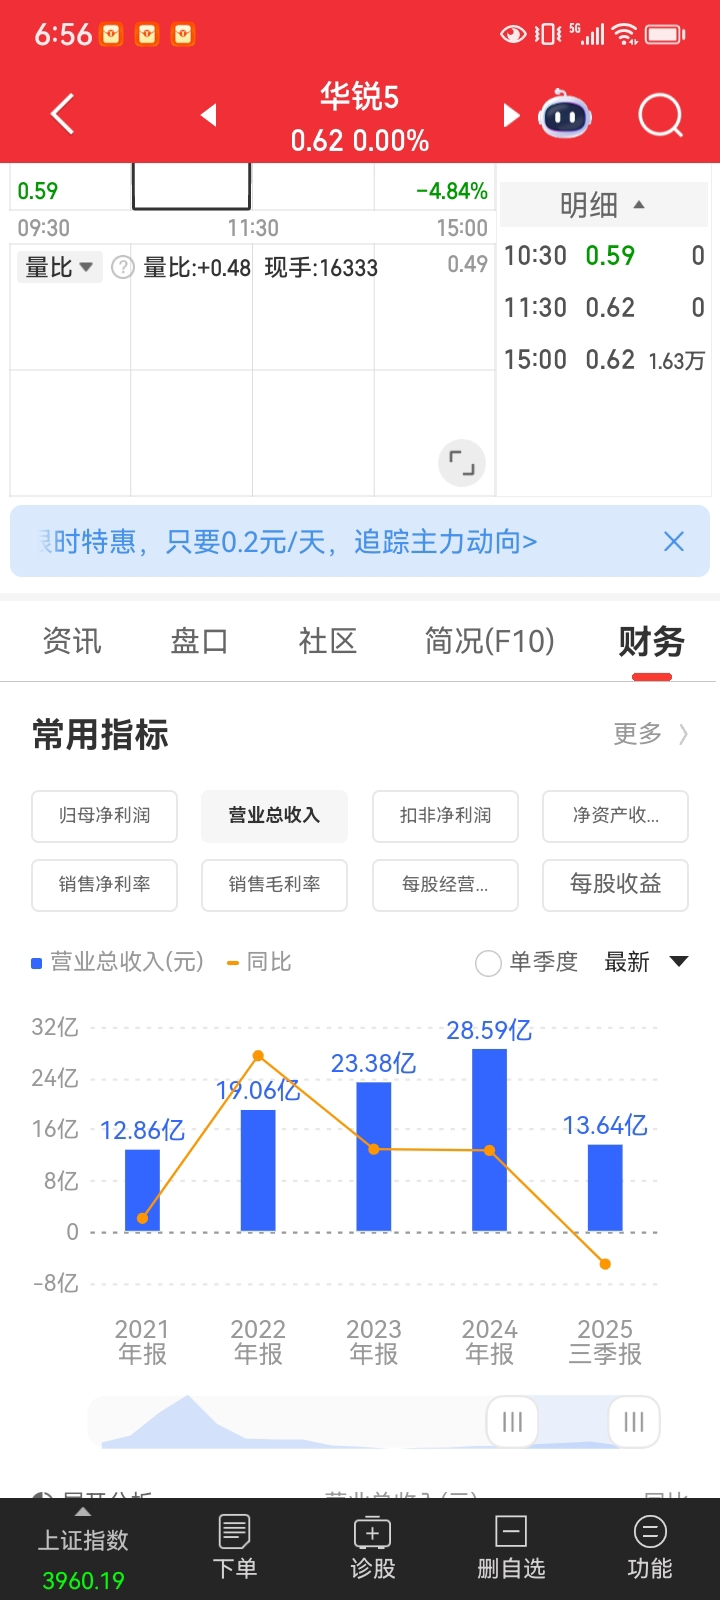Screen dimensions: 720x1600
Task: Tap the 15:00 0.62 detail row
Action: pyautogui.click(x=604, y=360)
